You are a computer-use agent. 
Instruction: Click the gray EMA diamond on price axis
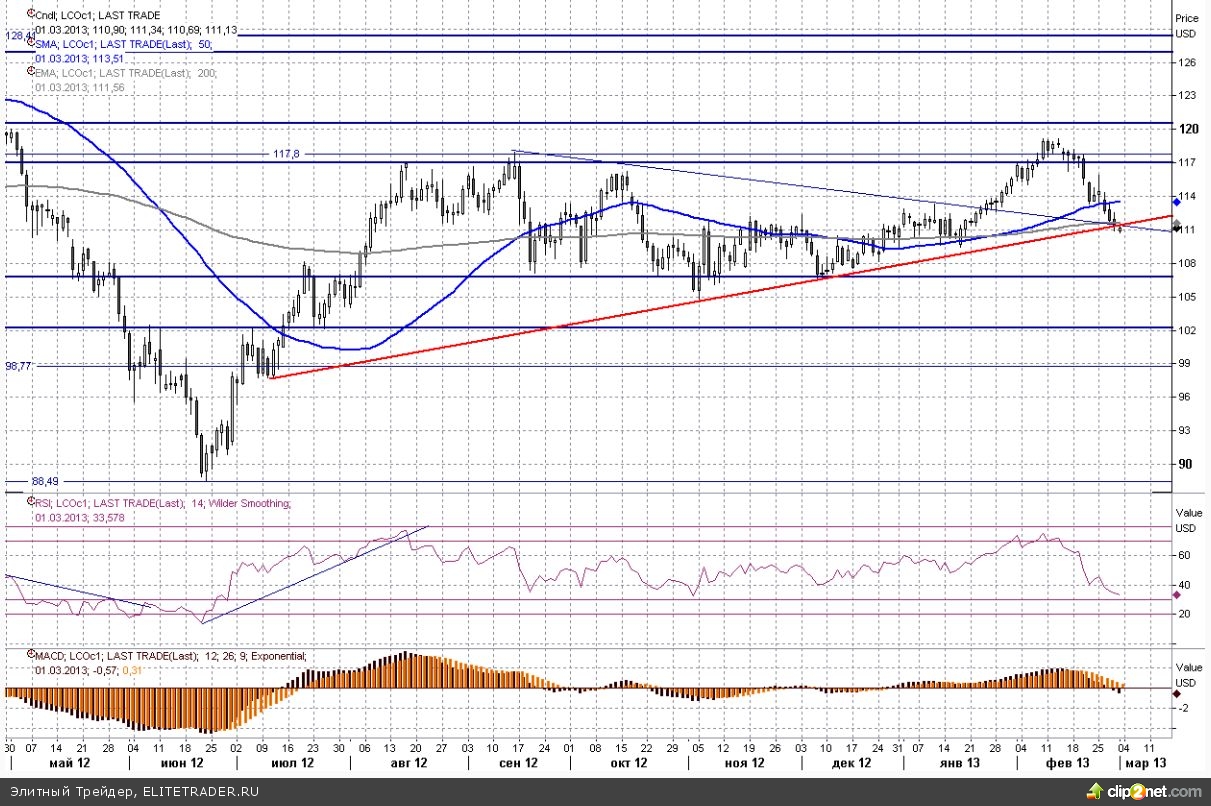coord(1177,225)
